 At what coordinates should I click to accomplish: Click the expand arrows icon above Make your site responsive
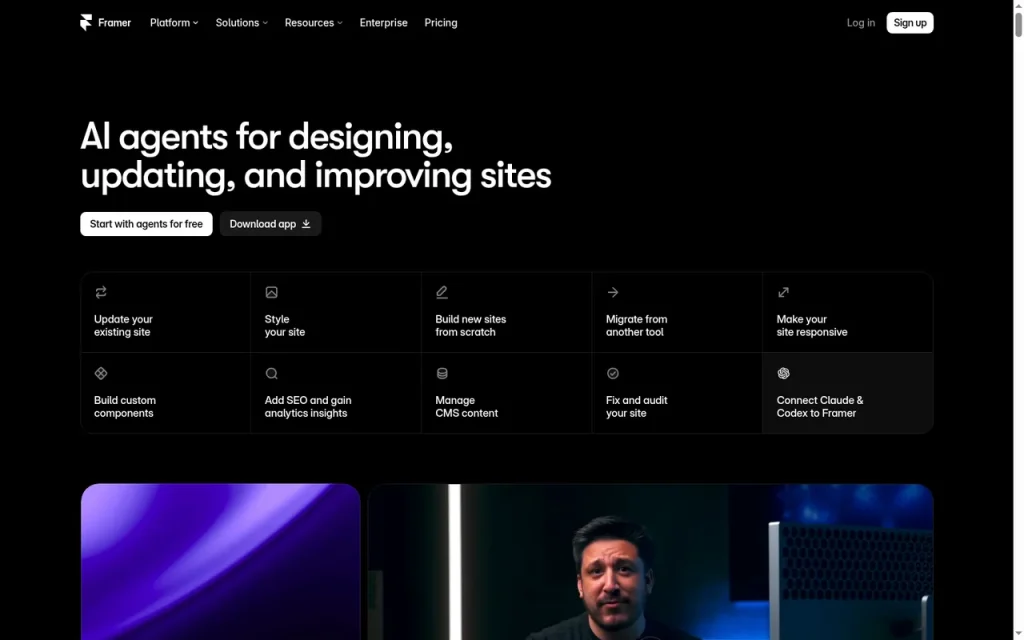point(784,292)
